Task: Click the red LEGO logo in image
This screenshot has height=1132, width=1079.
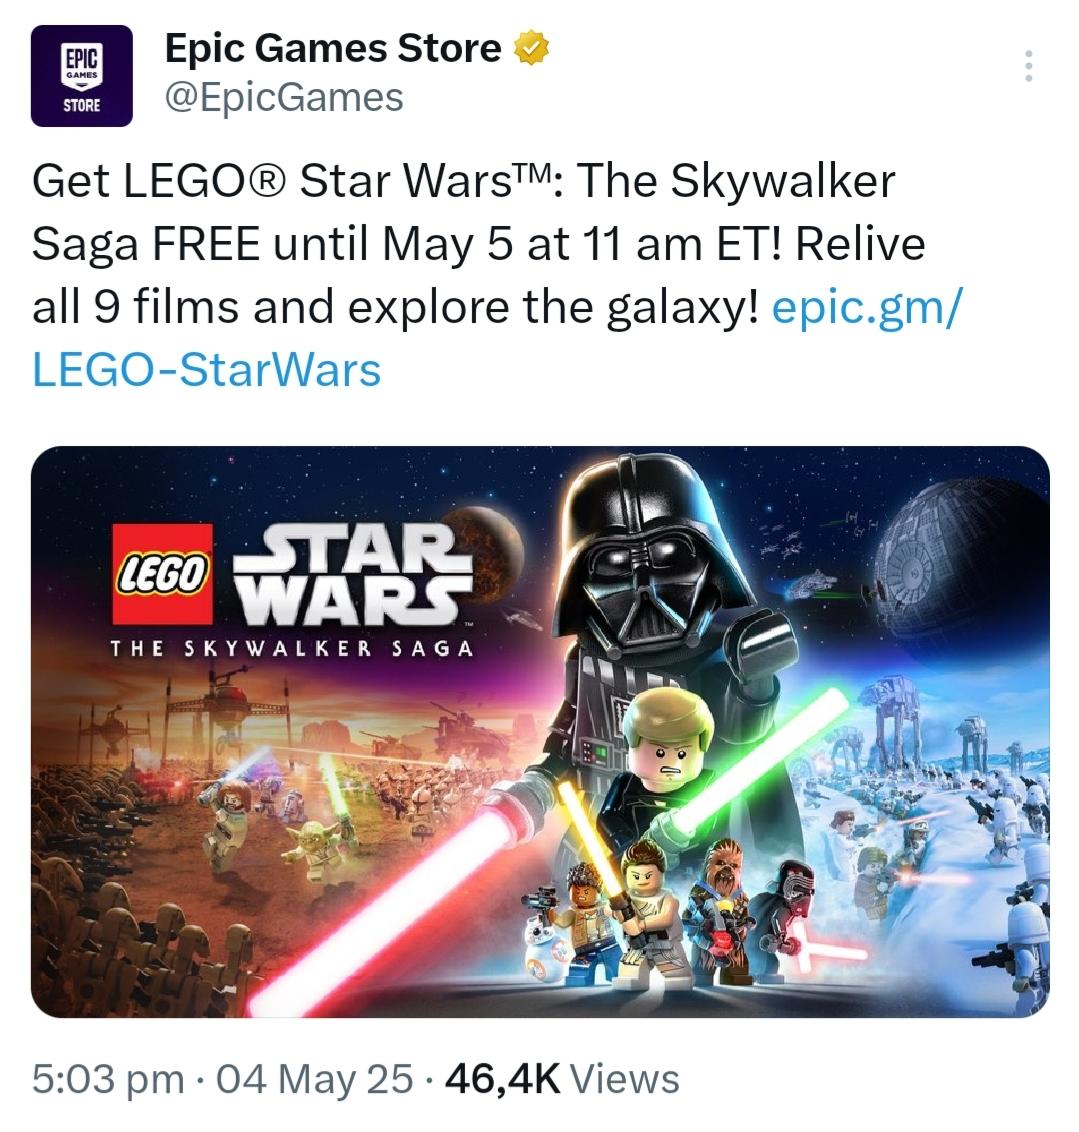Action: click(x=162, y=574)
